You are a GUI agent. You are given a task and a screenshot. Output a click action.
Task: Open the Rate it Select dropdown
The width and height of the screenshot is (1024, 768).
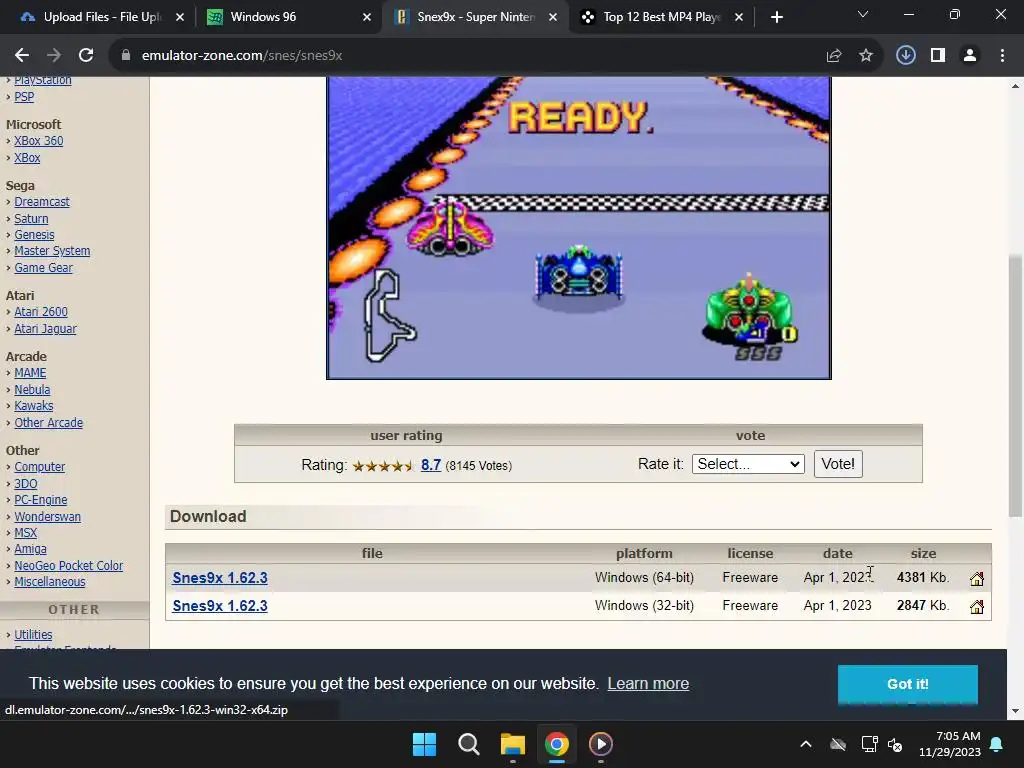click(x=748, y=464)
